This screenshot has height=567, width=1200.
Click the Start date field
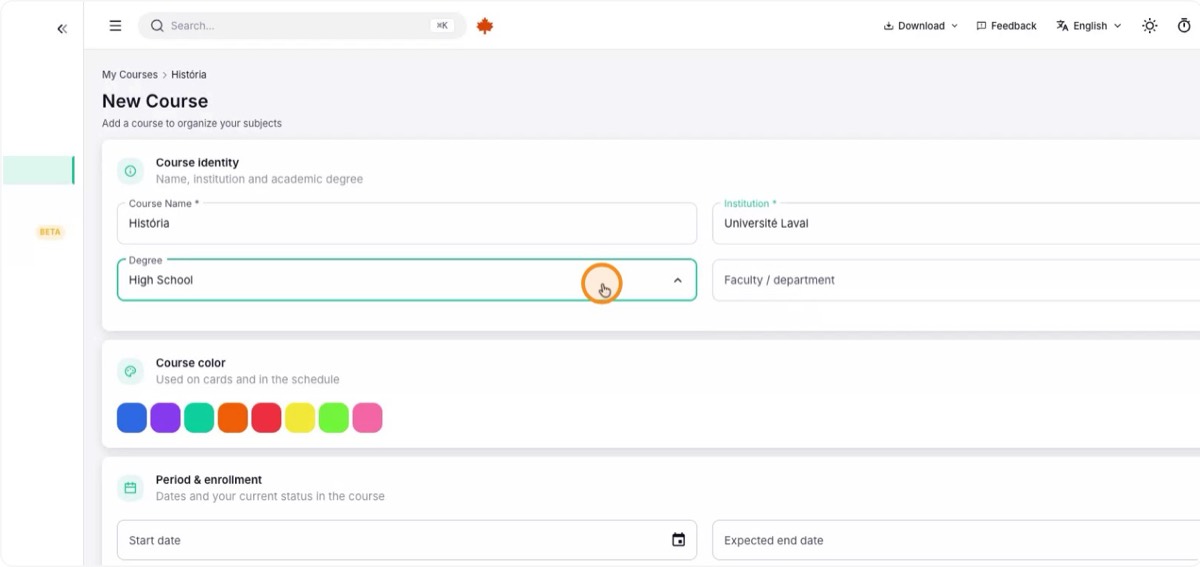(x=407, y=540)
